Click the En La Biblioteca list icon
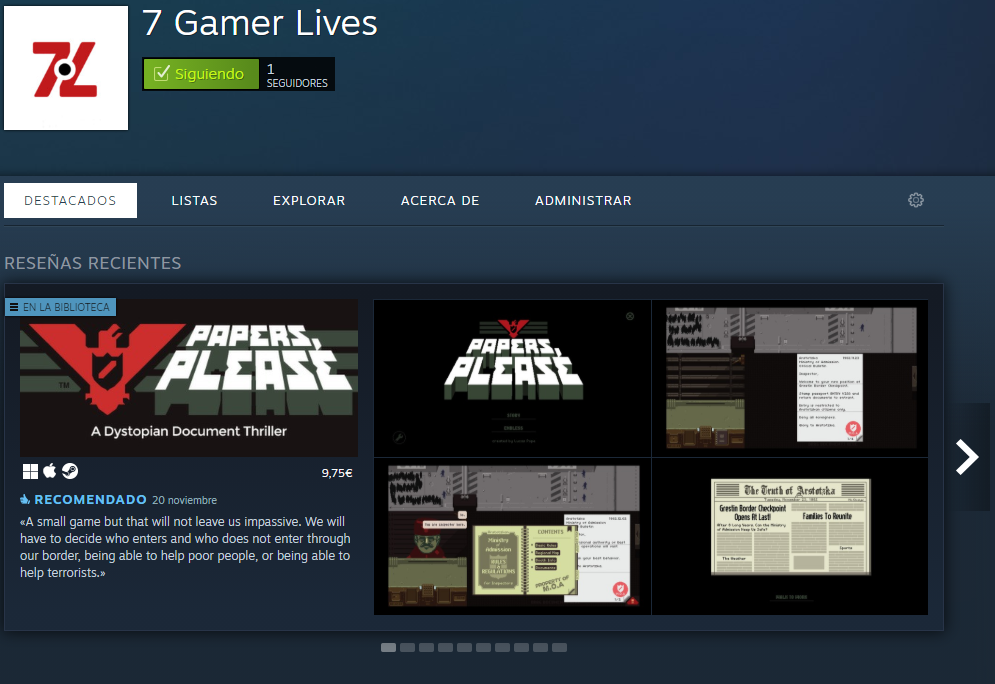 coord(14,307)
